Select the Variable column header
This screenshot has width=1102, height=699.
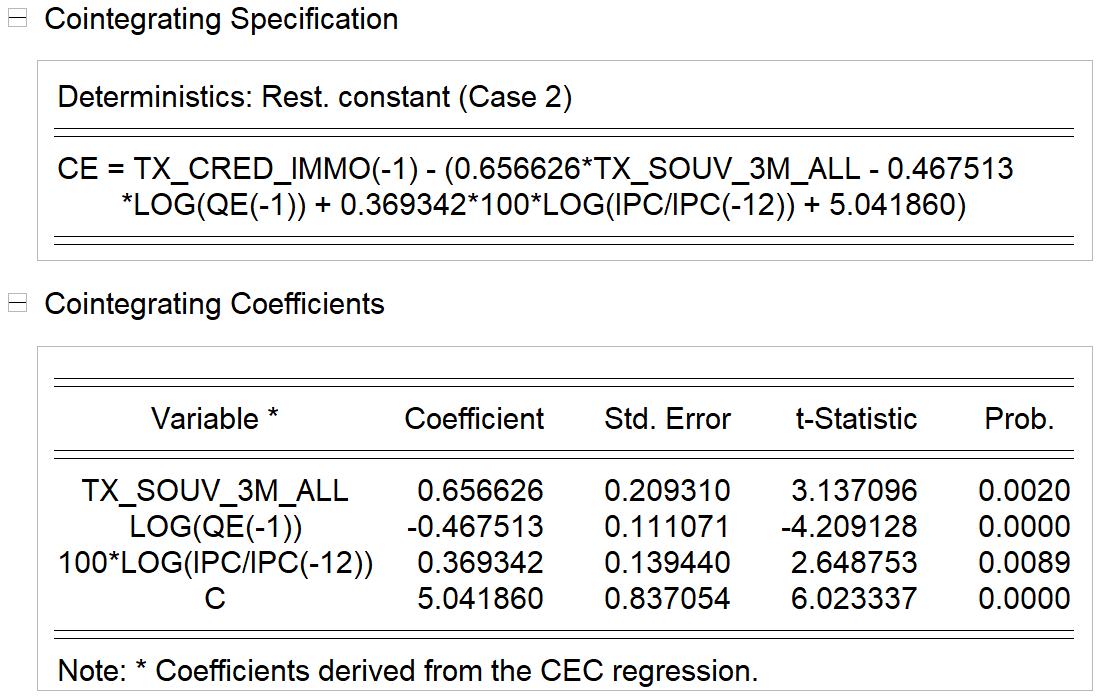click(x=214, y=419)
